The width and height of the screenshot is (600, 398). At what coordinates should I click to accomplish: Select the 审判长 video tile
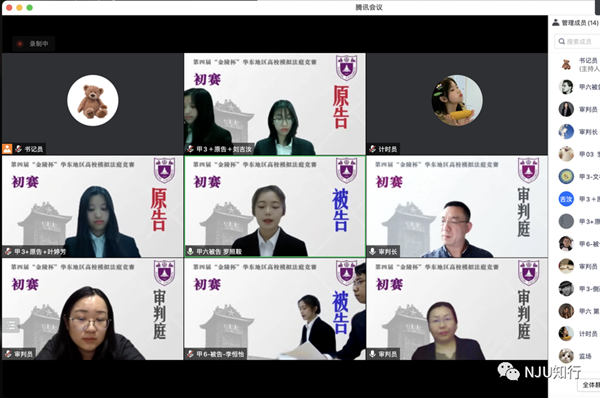click(457, 206)
